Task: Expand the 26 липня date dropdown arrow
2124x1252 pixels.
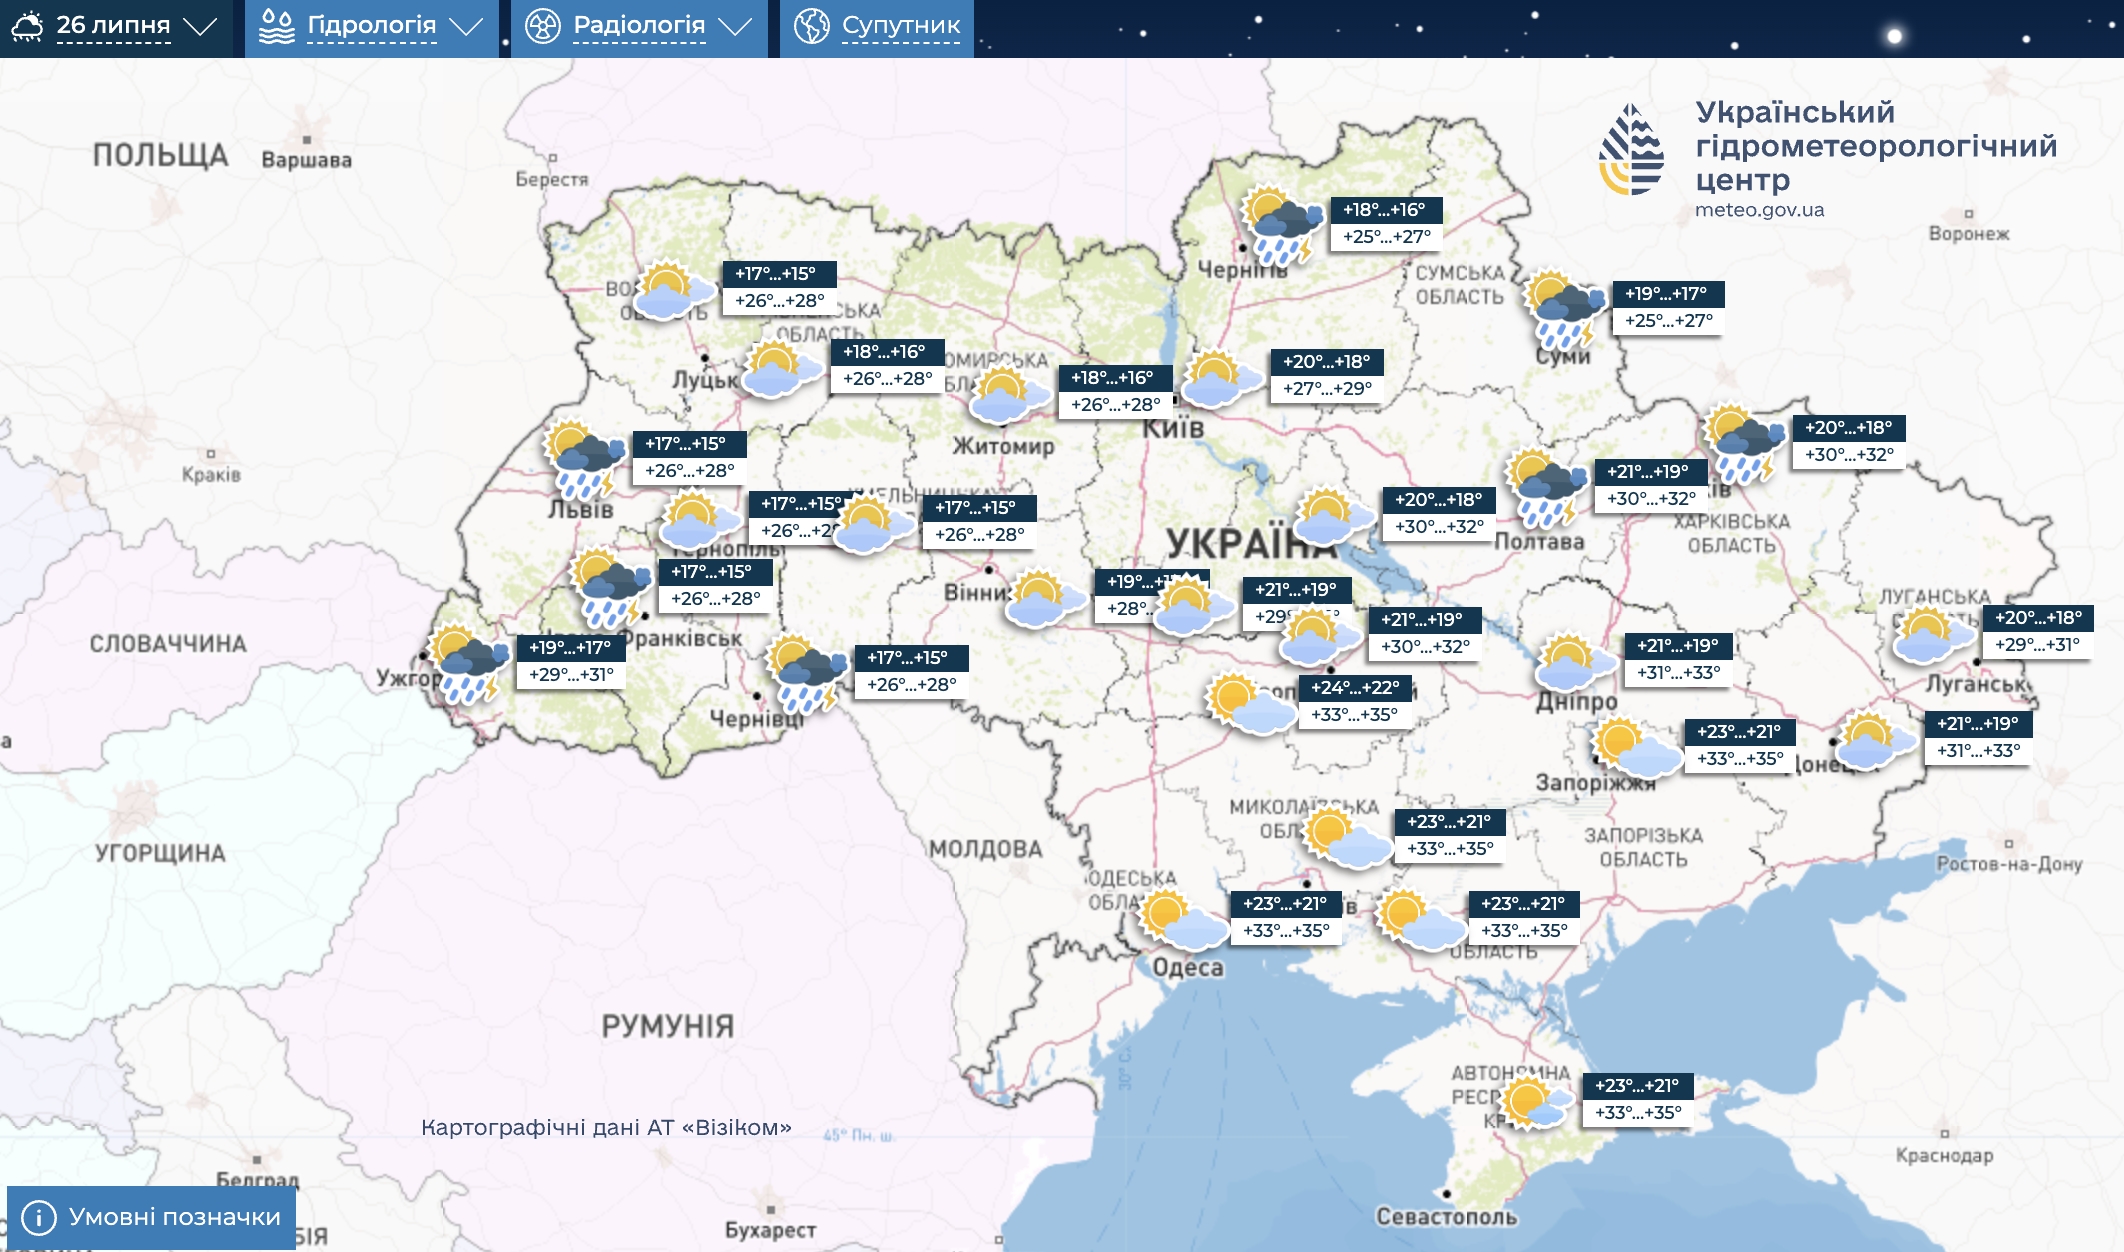Action: pos(201,27)
